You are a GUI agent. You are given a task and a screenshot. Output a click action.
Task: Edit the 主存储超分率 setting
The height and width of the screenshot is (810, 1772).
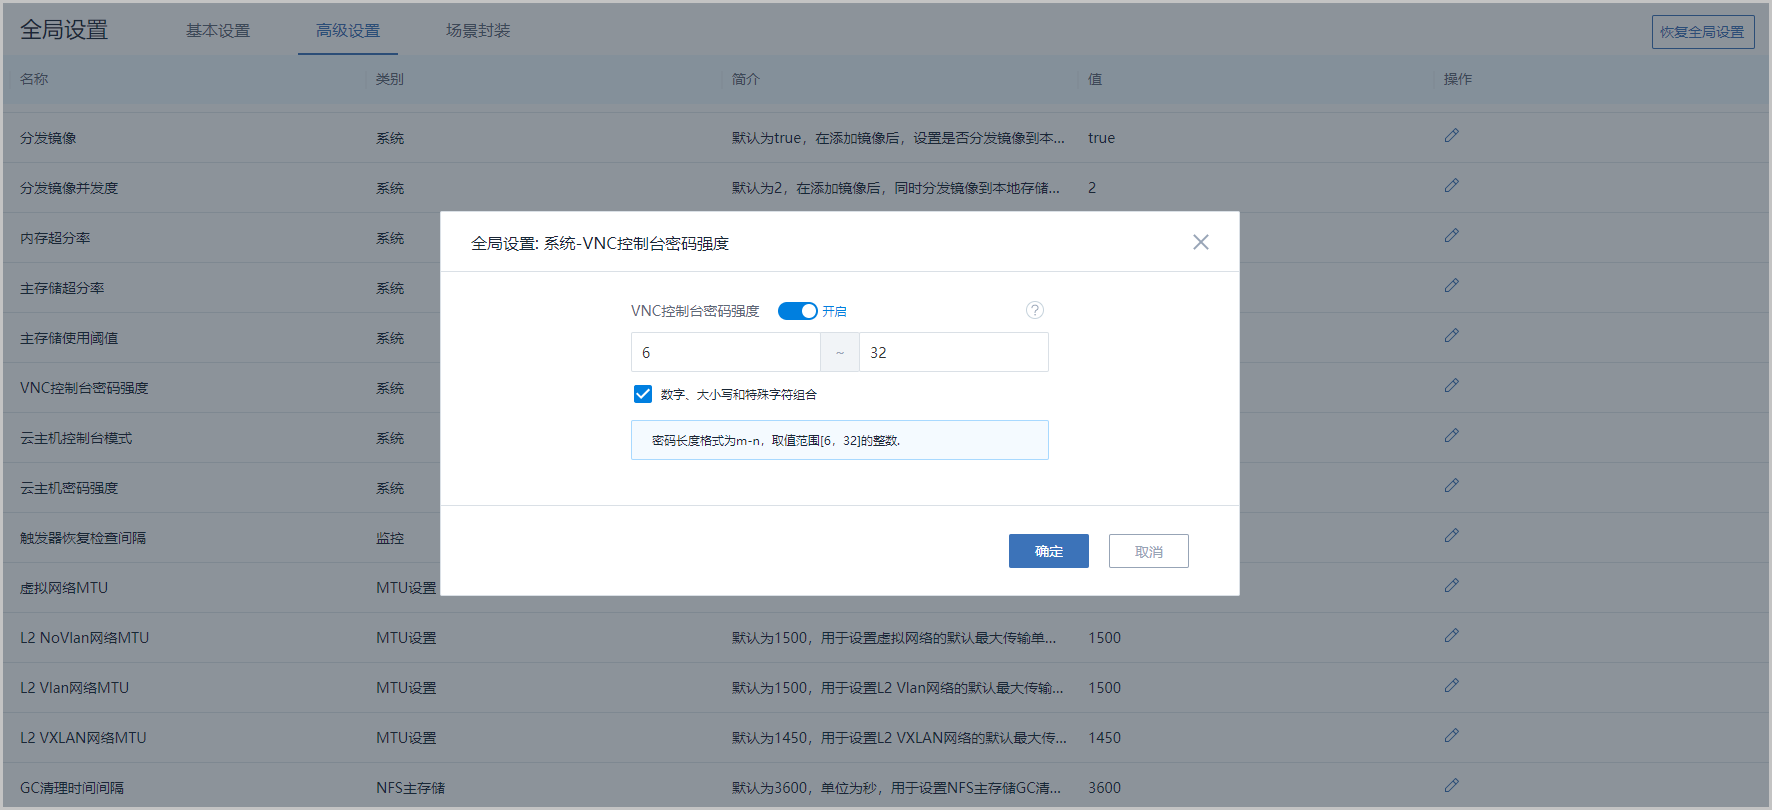1451,285
